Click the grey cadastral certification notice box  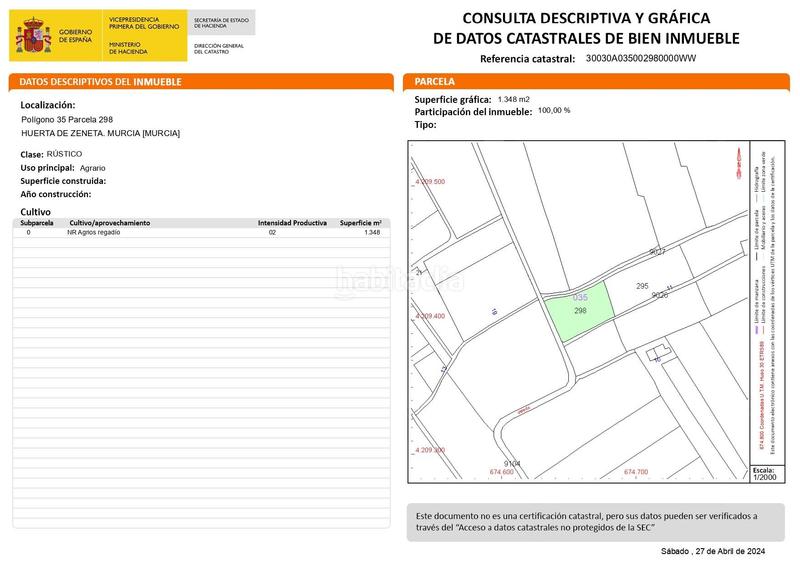click(x=595, y=521)
